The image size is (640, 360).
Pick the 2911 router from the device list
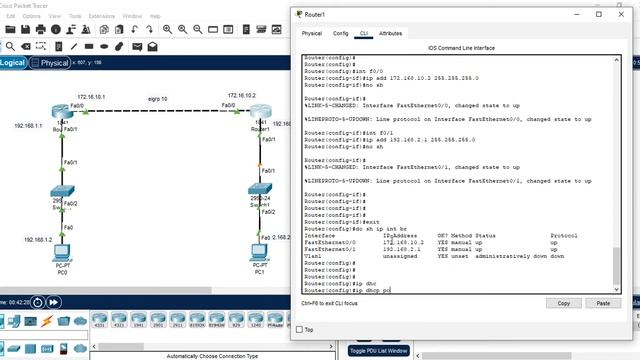[x=178, y=320]
